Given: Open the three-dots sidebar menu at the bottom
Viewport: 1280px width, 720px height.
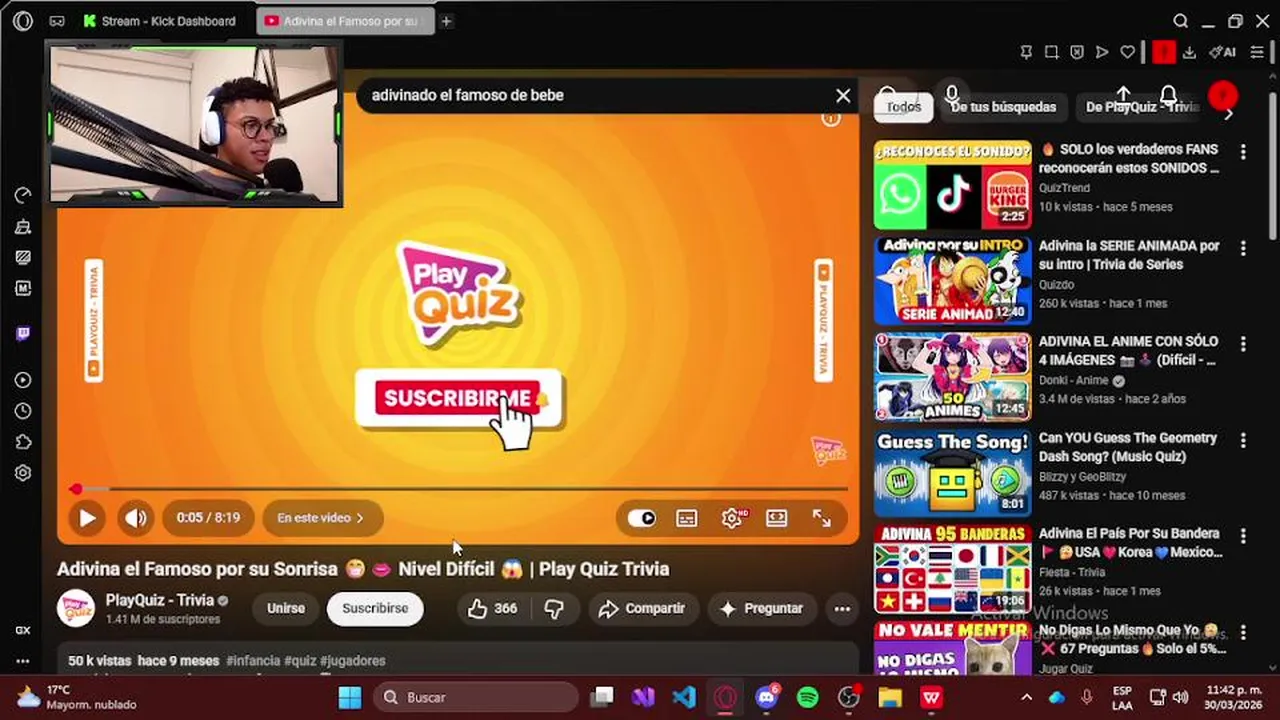Looking at the screenshot, I should [x=23, y=661].
